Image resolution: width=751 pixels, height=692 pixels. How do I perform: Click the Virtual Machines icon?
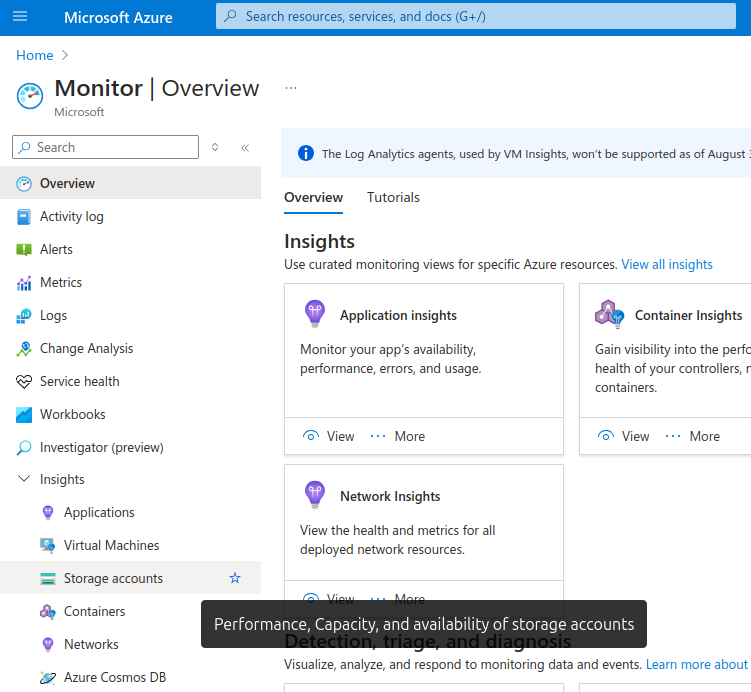[x=48, y=545]
